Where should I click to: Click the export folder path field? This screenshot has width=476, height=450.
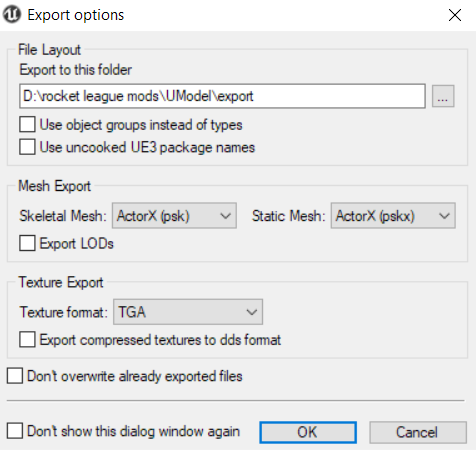coord(222,96)
